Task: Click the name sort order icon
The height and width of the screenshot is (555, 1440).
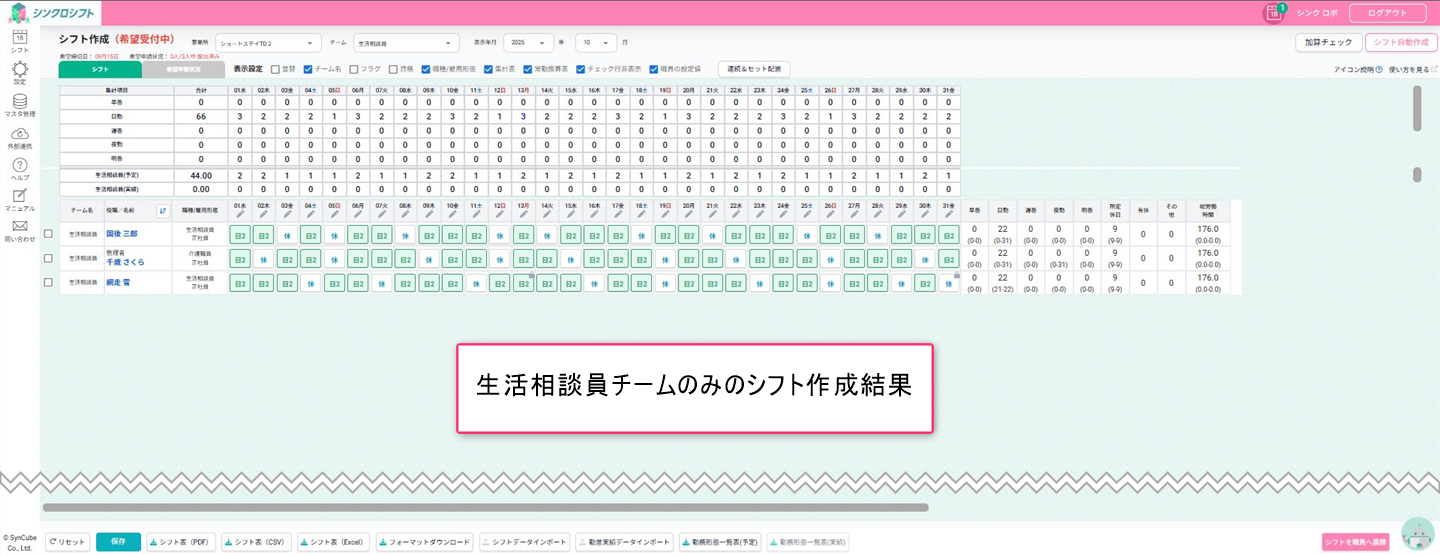Action: (163, 210)
